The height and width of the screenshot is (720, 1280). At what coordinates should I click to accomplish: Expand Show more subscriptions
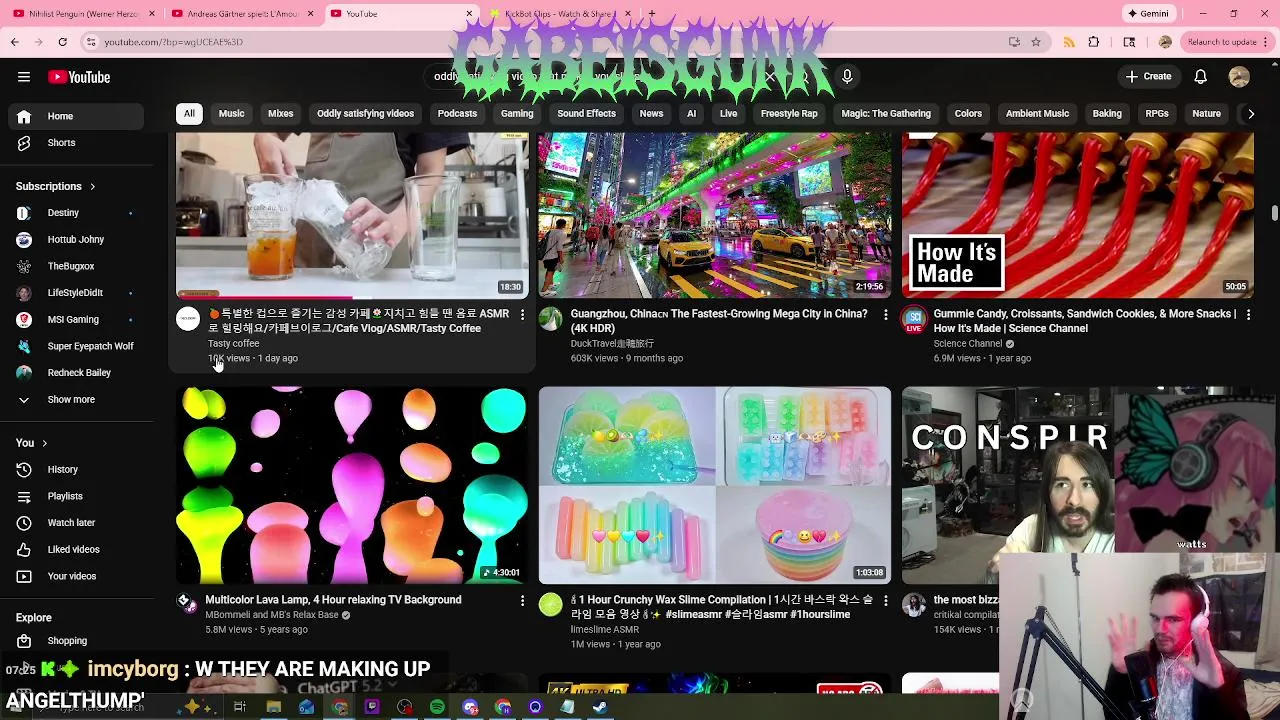pos(76,399)
